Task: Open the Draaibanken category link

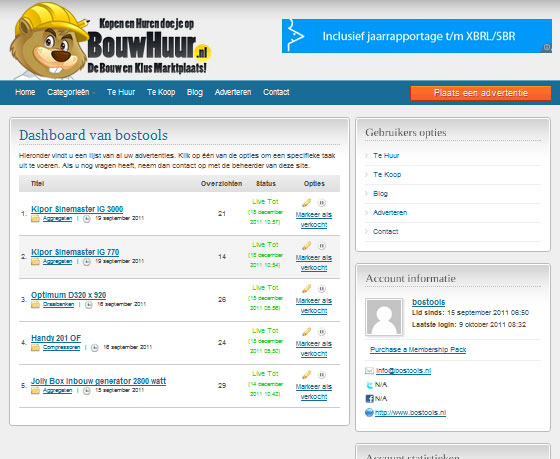Action: coord(59,305)
